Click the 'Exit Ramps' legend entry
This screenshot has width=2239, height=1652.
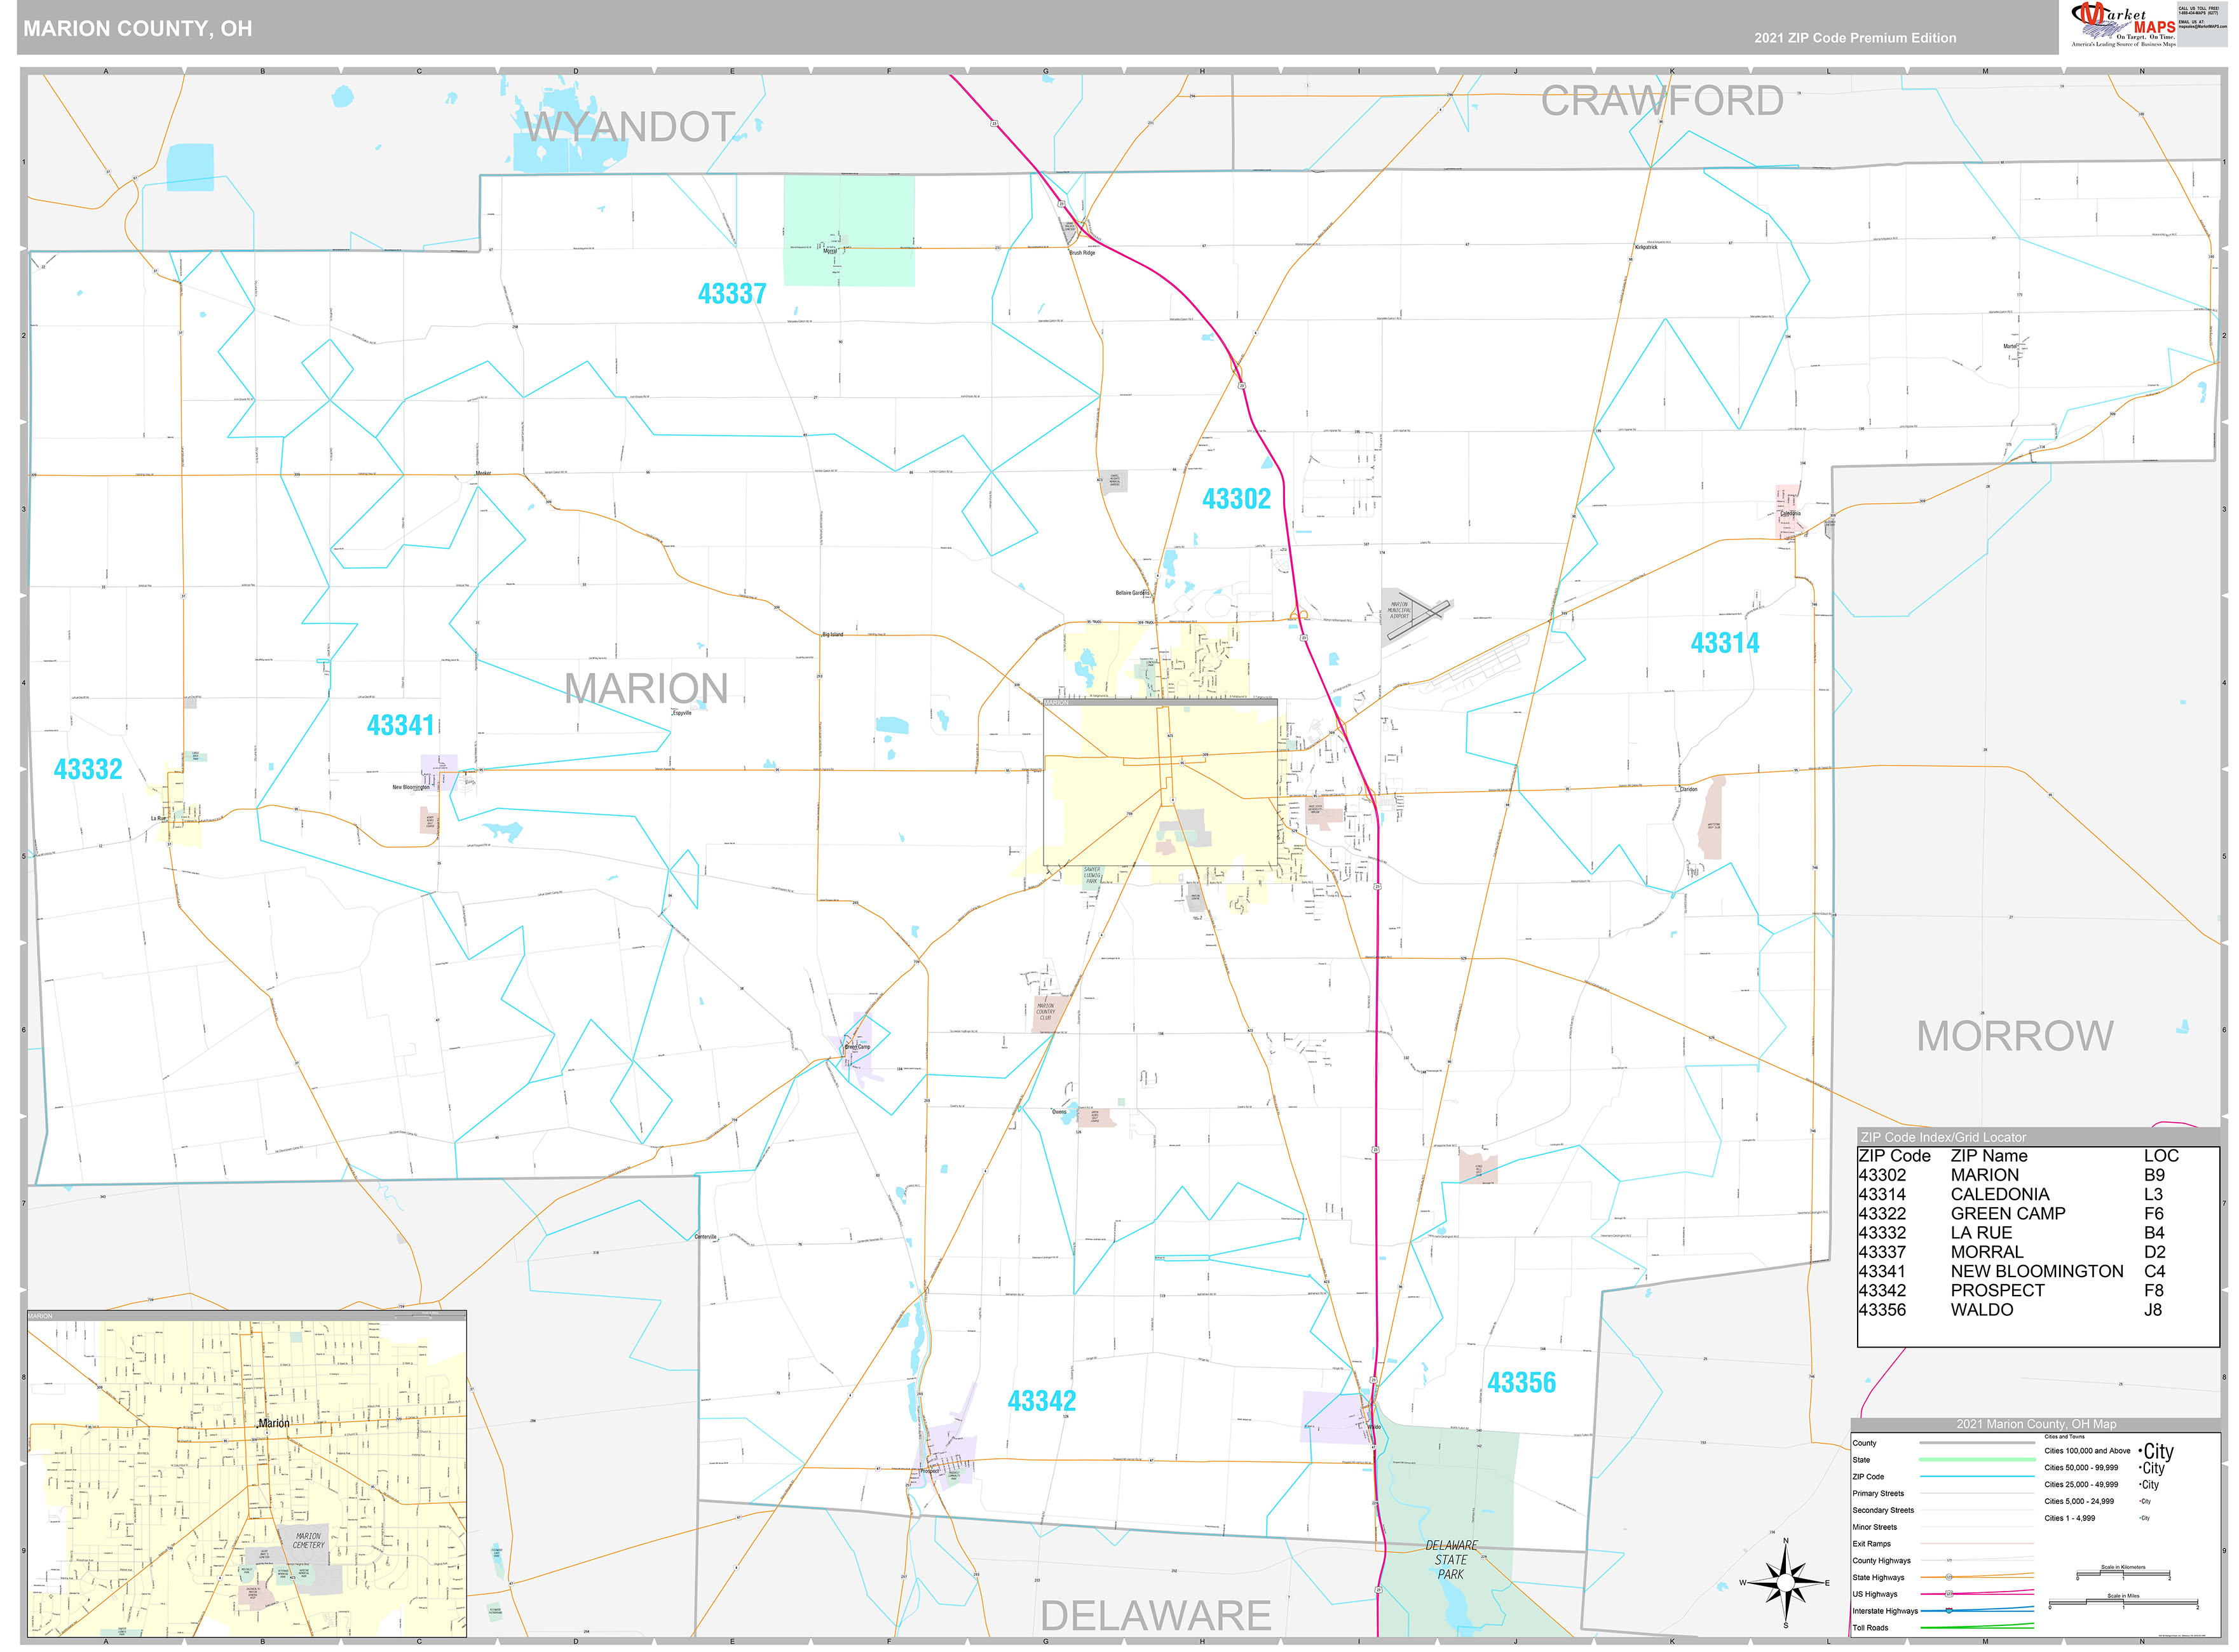(1871, 1544)
